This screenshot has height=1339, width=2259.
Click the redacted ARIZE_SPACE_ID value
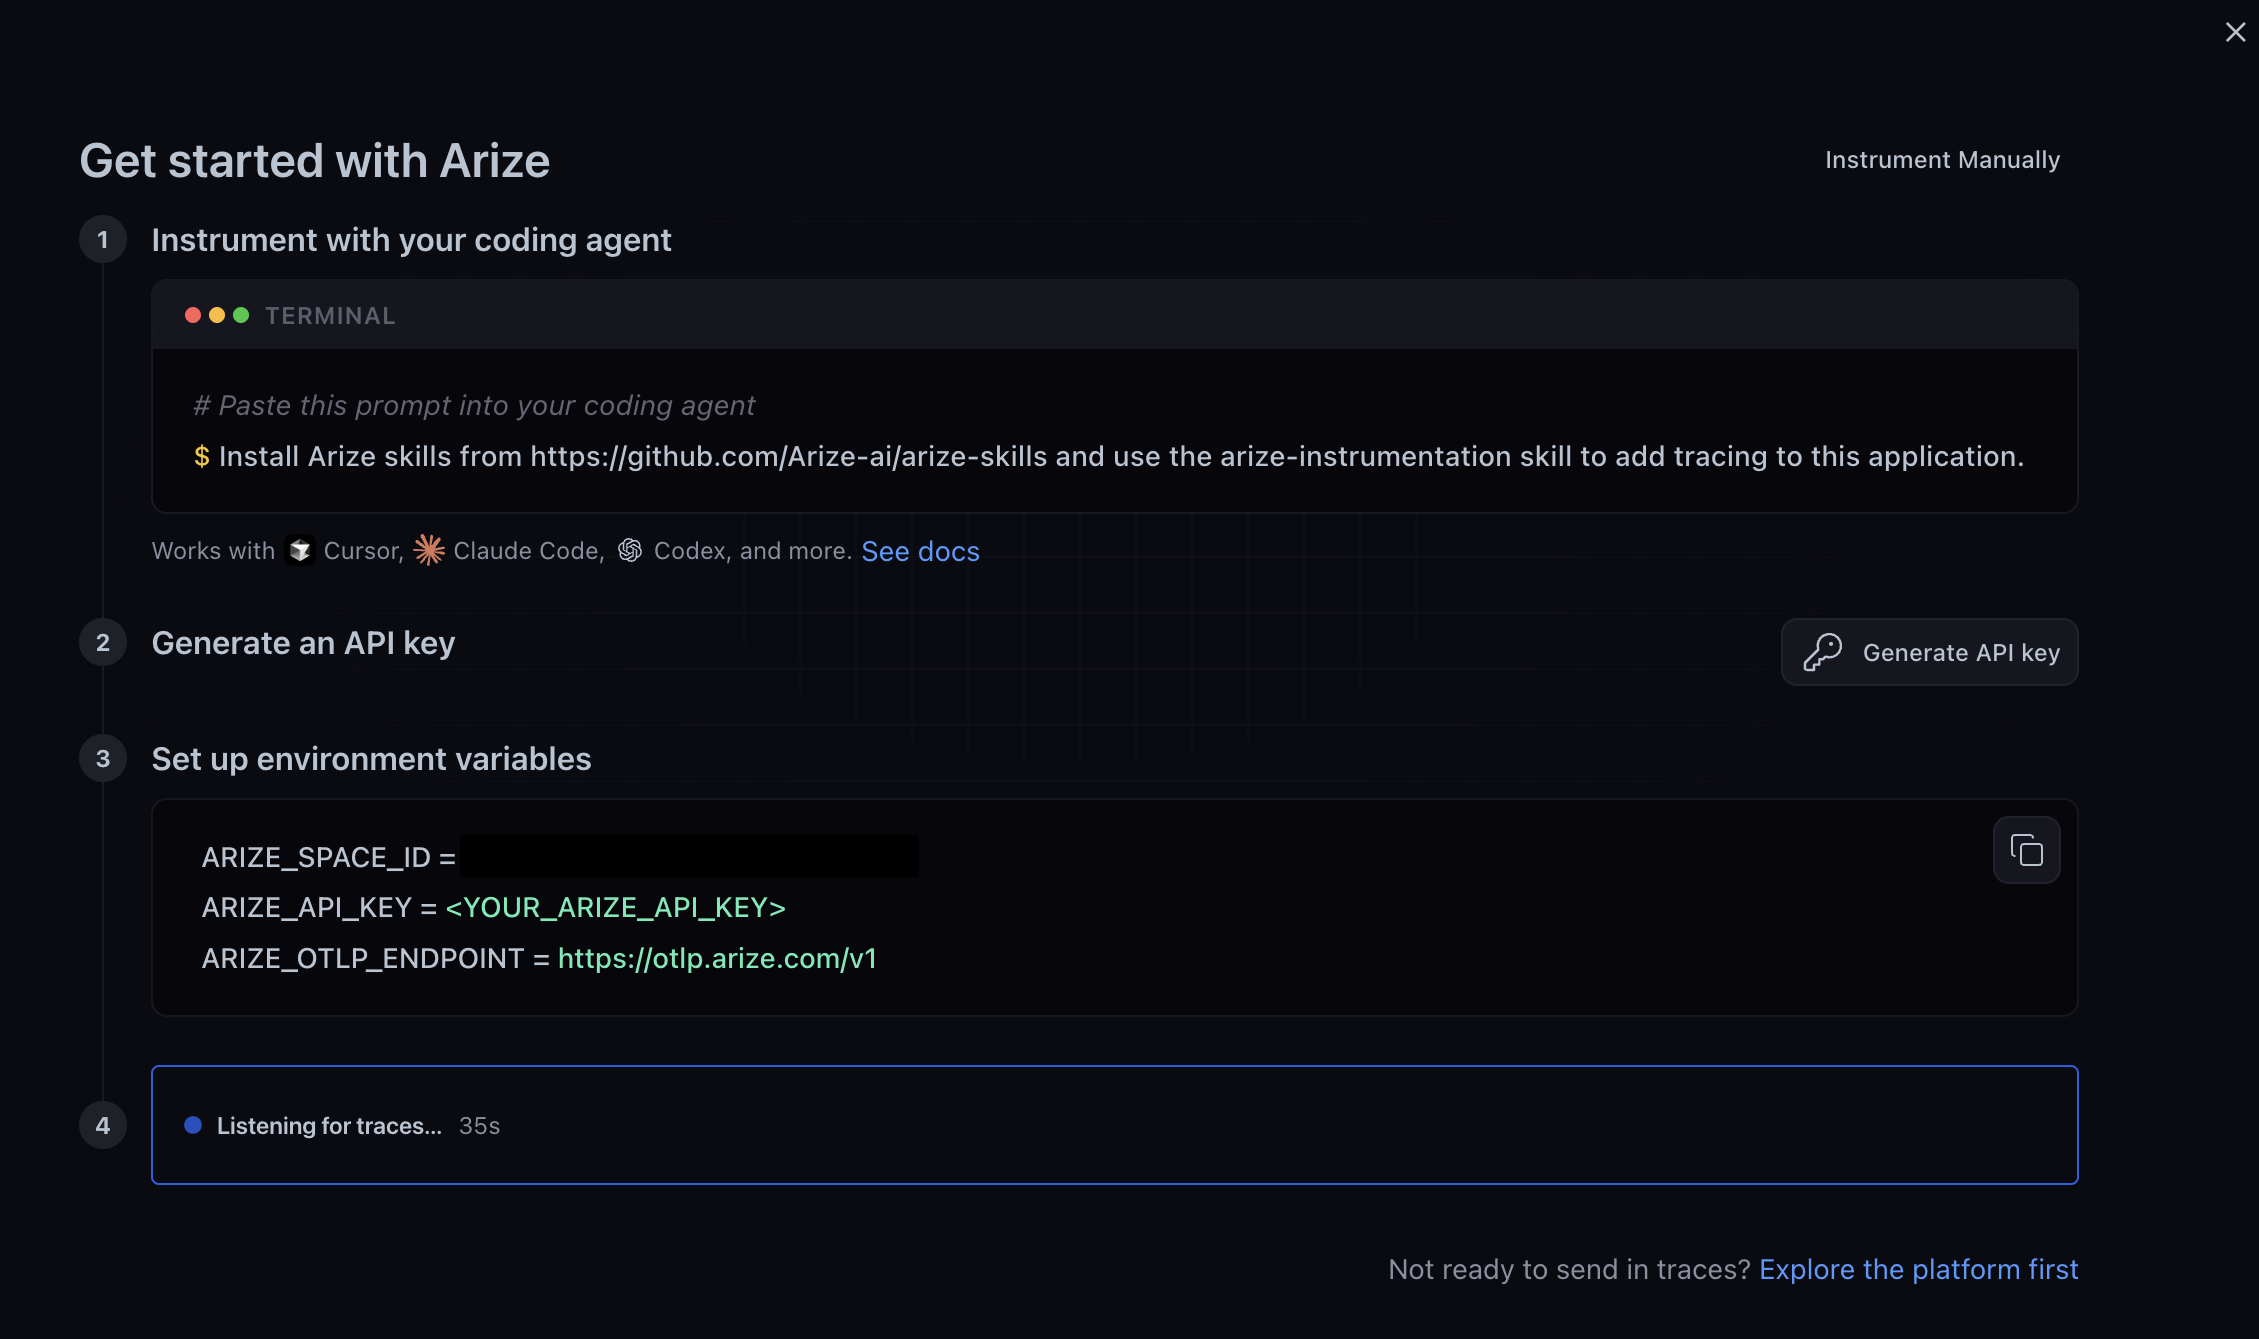click(689, 856)
